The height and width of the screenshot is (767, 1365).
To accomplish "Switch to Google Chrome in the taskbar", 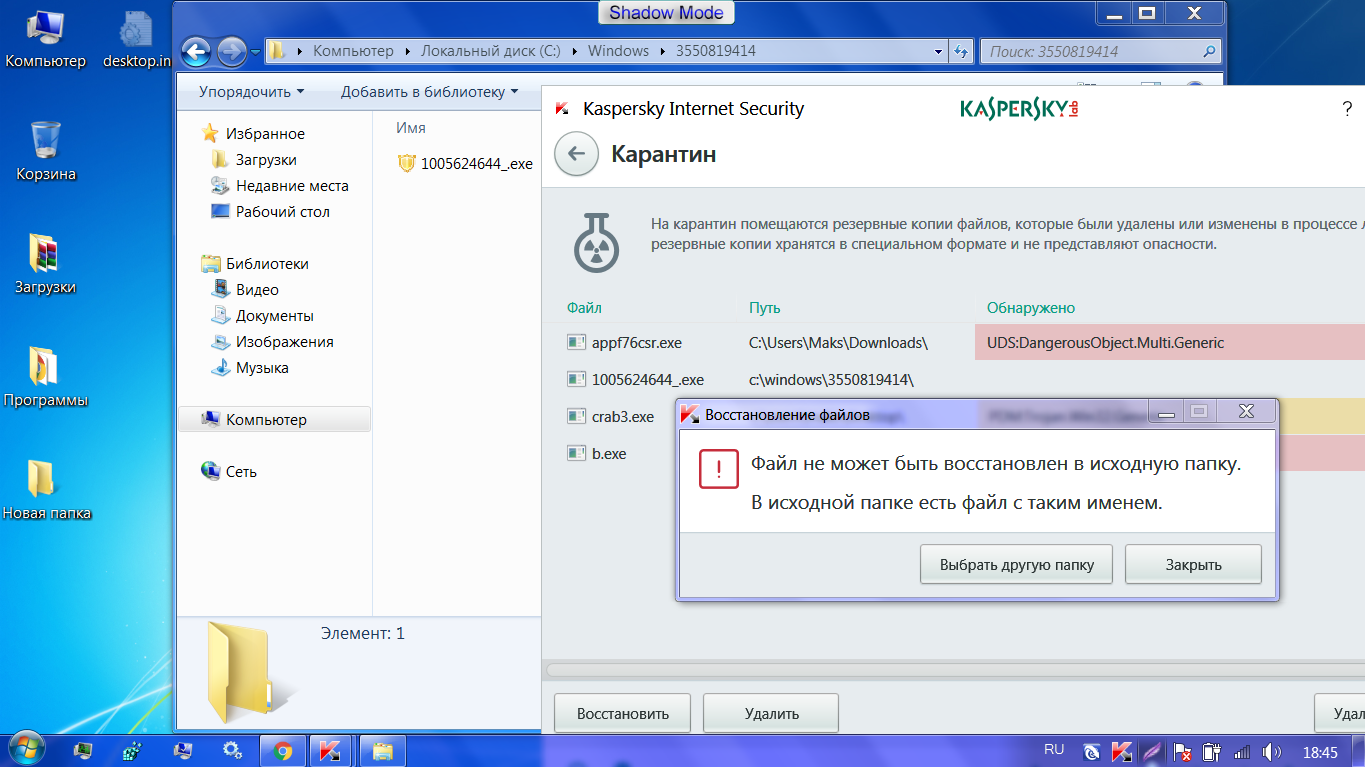I will [x=282, y=750].
